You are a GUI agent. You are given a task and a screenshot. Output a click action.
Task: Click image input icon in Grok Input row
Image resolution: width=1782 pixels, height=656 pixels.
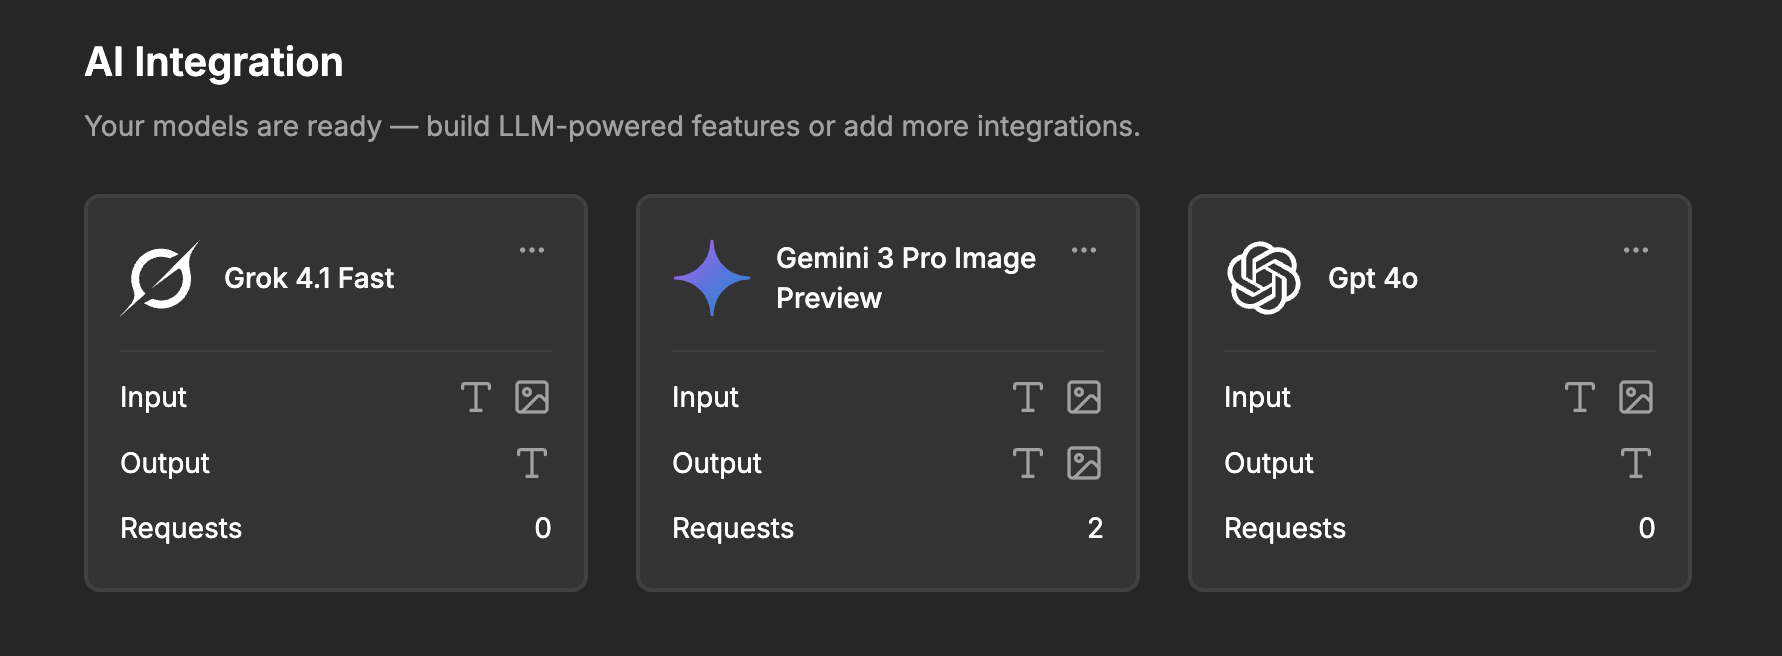click(532, 397)
